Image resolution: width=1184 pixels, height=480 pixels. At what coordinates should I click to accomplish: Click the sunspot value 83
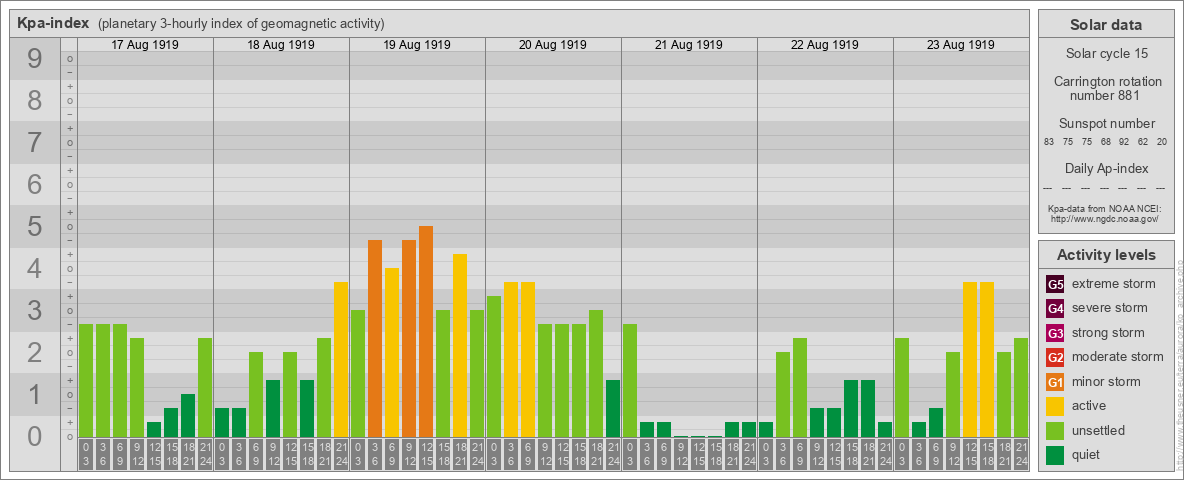1049,141
